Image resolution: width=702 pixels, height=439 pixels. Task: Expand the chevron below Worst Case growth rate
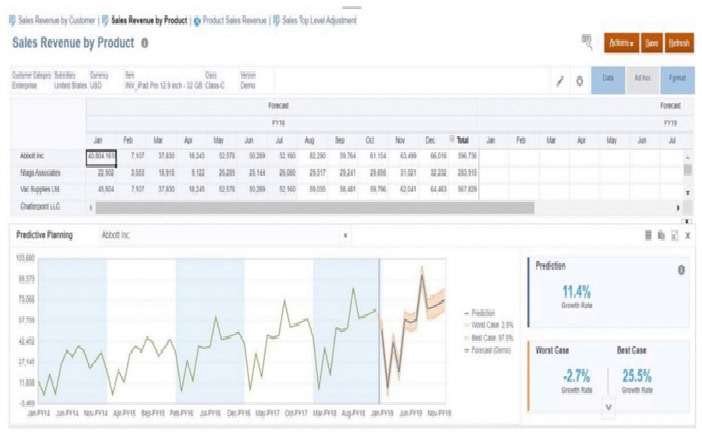(608, 406)
